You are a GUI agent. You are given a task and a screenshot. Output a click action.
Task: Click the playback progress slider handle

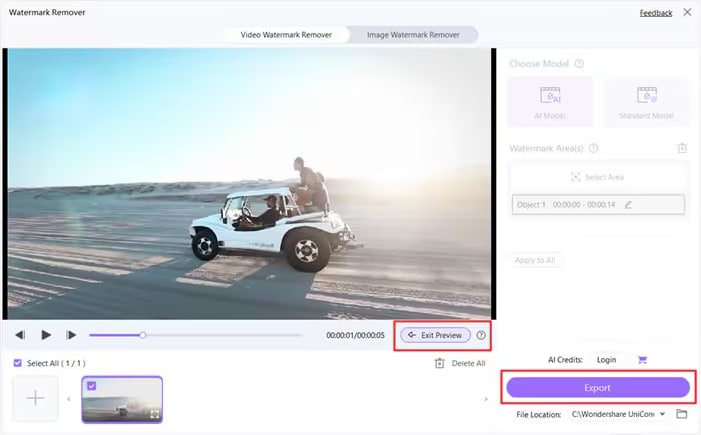tap(143, 335)
